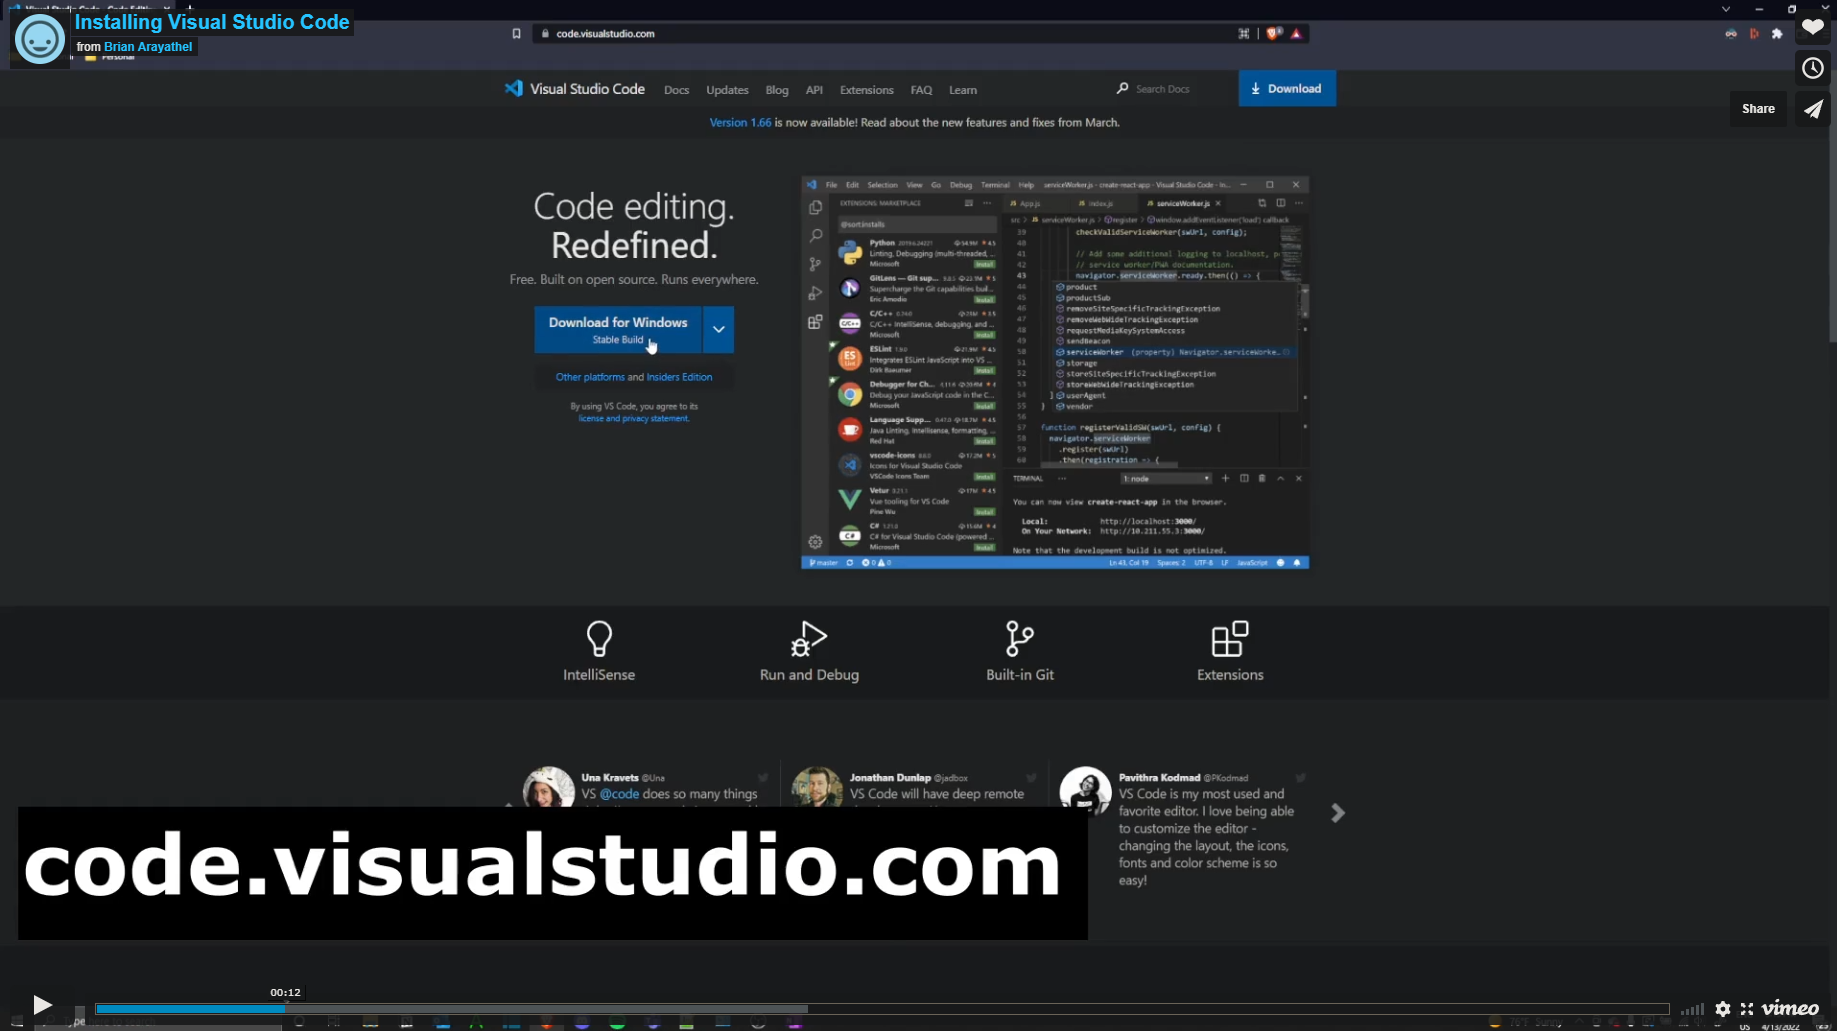Open the Updates menu item
This screenshot has width=1837, height=1031.
727,90
